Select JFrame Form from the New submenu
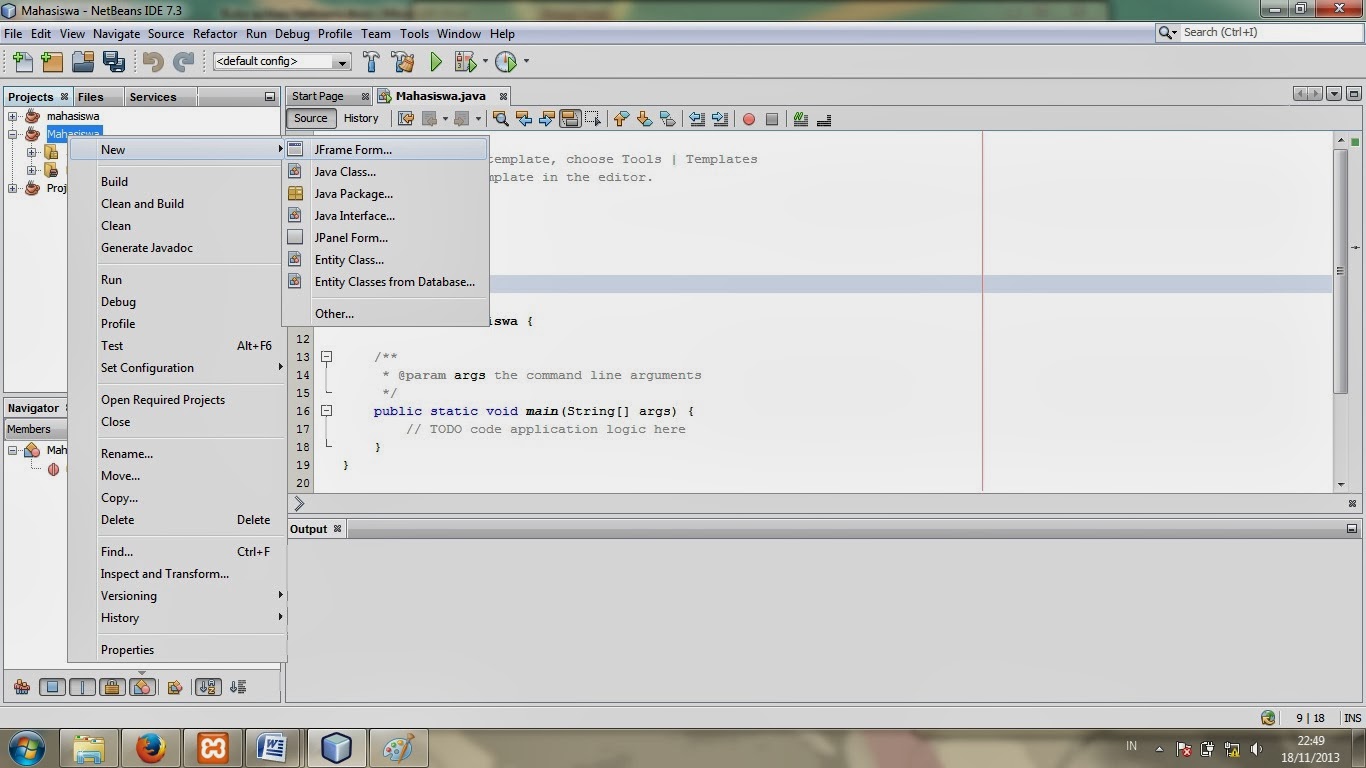 pos(353,149)
